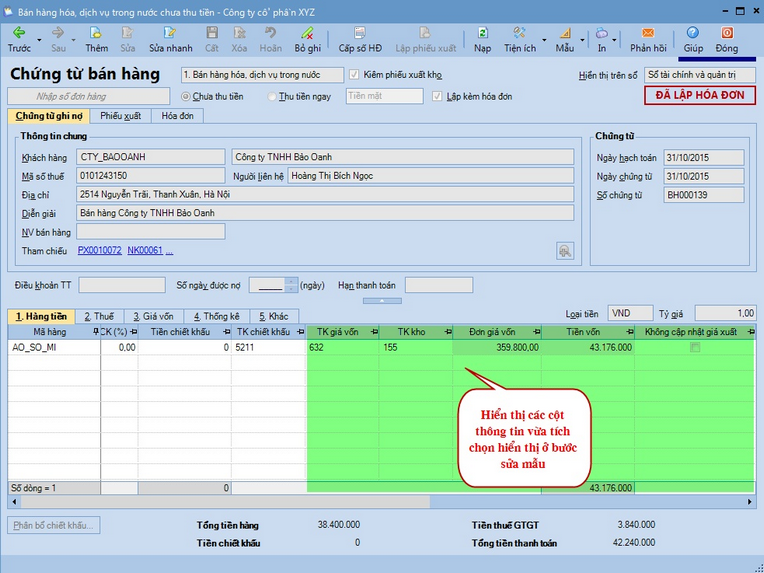Image resolution: width=764 pixels, height=573 pixels.
Task: Click the reference search icon beside Tham chiếu
Action: [x=565, y=251]
